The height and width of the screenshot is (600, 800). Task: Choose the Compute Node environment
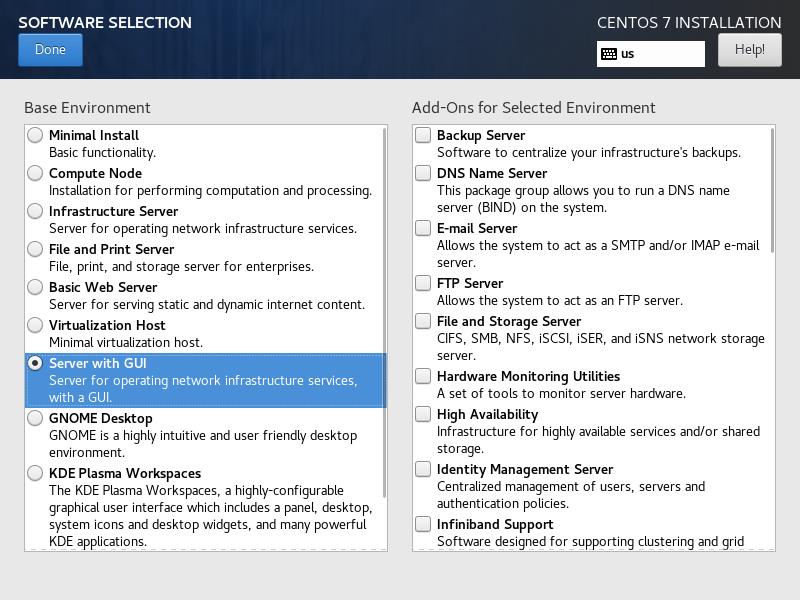36,173
